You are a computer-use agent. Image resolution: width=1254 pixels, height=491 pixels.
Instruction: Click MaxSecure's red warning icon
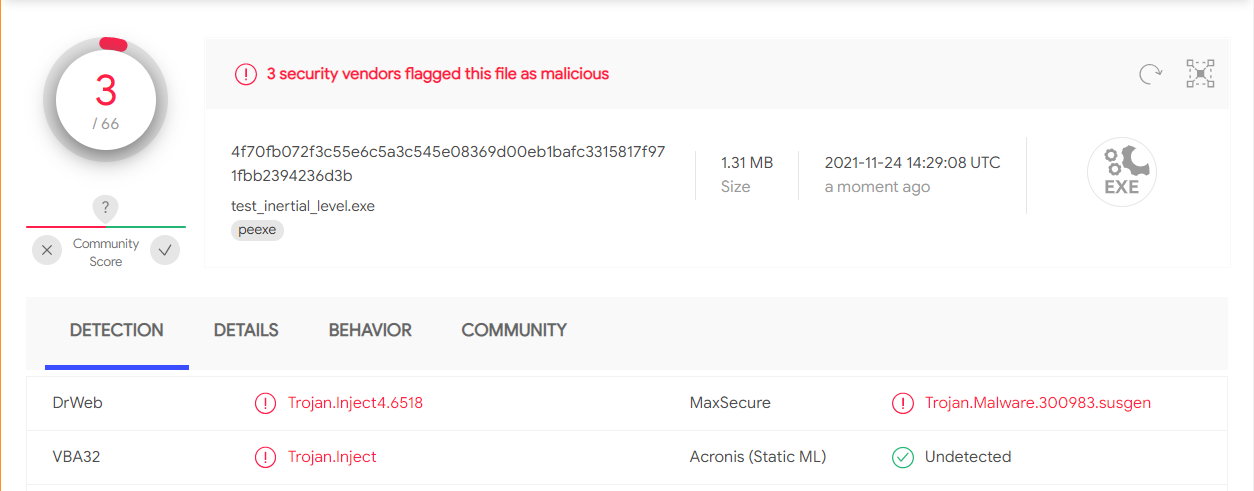pos(903,403)
